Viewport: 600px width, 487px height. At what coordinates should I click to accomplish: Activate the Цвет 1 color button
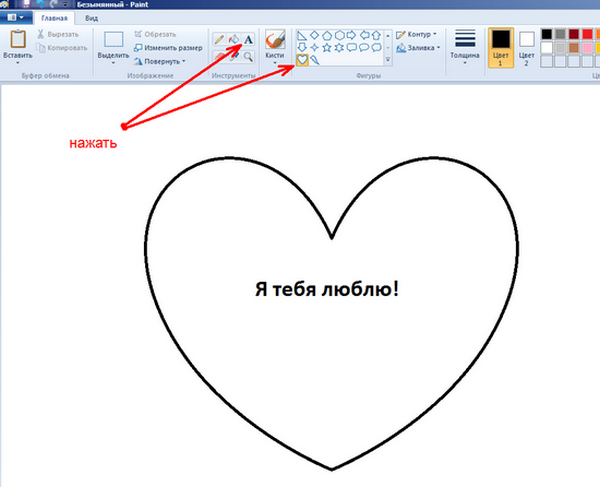(501, 46)
